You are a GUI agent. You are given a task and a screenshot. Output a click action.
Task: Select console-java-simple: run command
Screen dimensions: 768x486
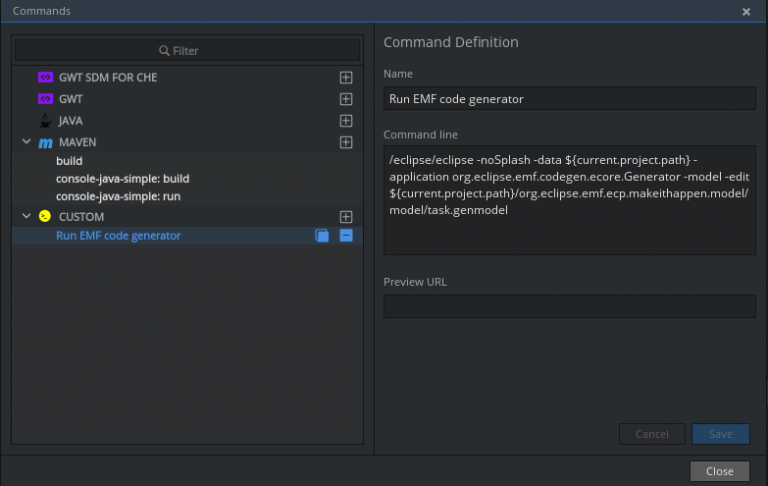tap(118, 197)
